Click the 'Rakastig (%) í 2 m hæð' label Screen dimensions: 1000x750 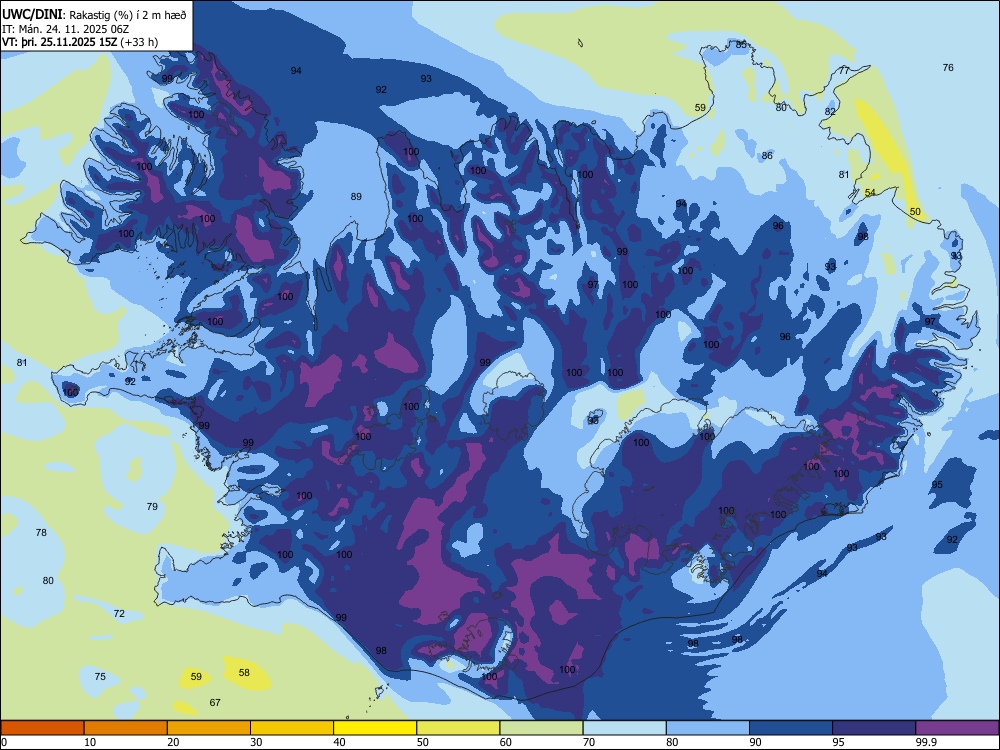pos(128,15)
